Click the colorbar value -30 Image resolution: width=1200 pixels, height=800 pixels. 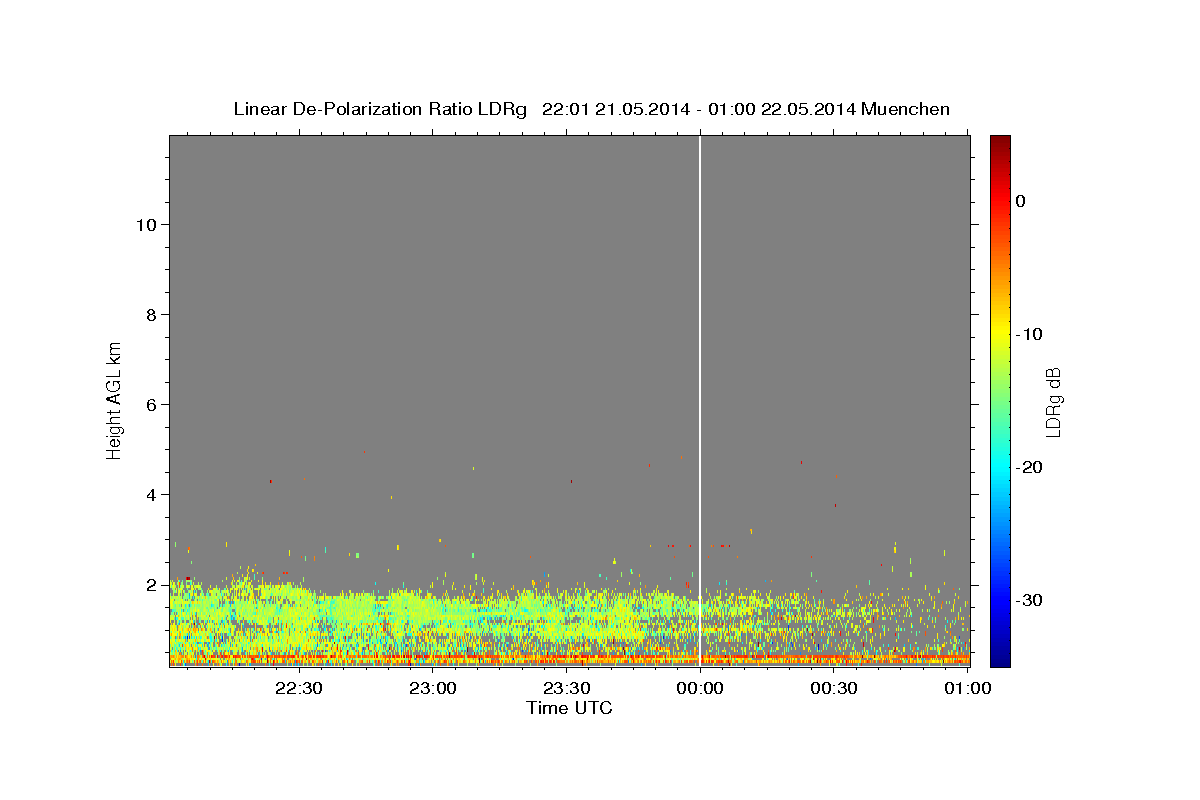click(x=1029, y=600)
